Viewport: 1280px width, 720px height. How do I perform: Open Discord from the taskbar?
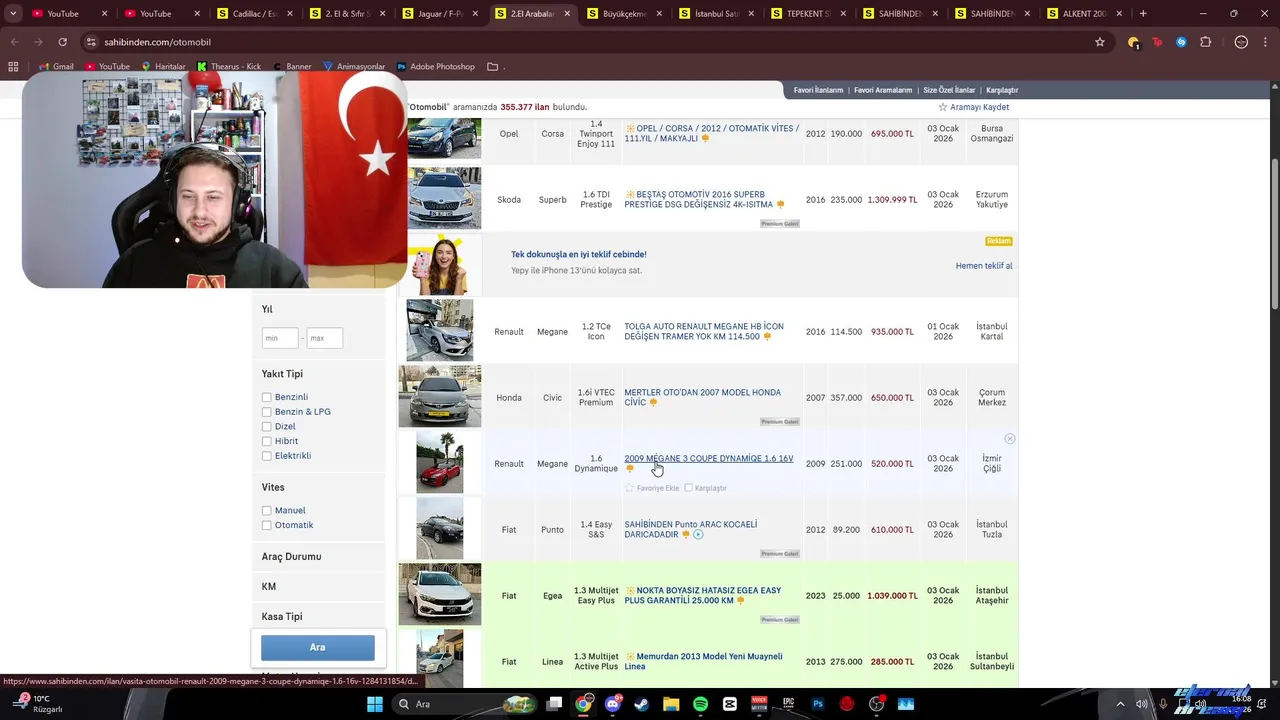613,704
